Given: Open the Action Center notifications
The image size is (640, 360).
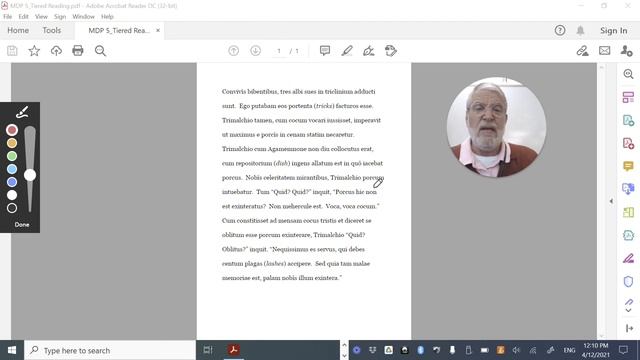Looking at the screenshot, I should click(623, 350).
